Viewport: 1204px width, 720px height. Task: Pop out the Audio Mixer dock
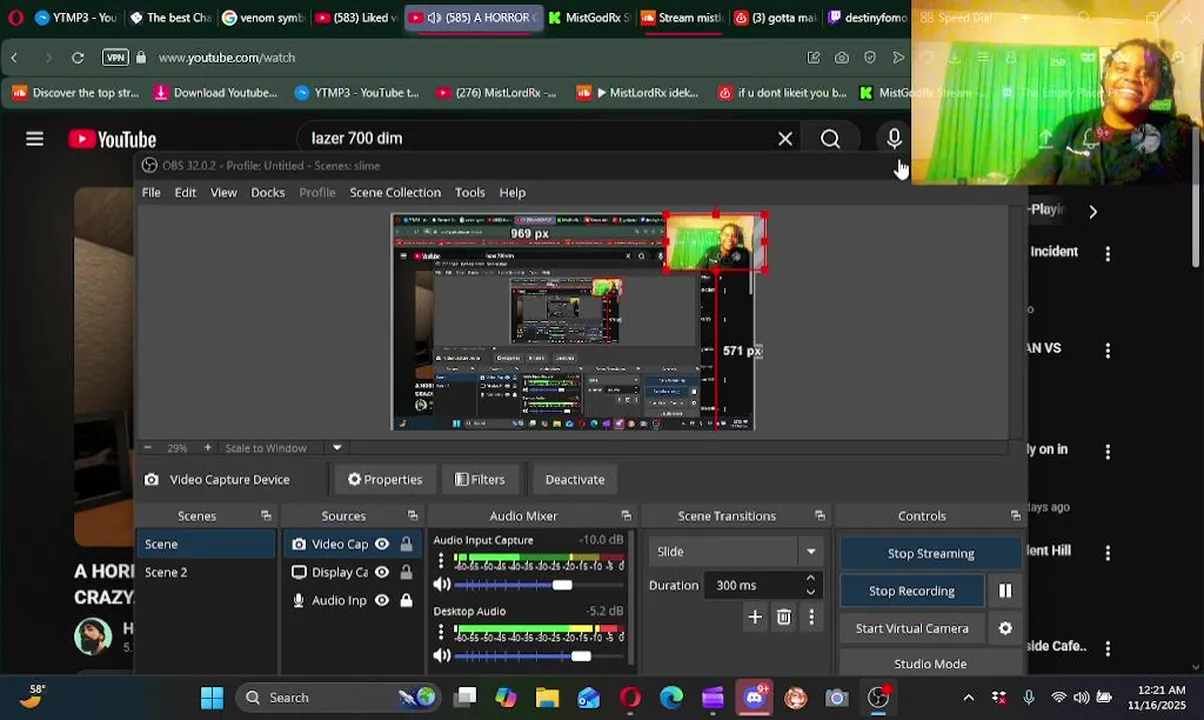626,516
